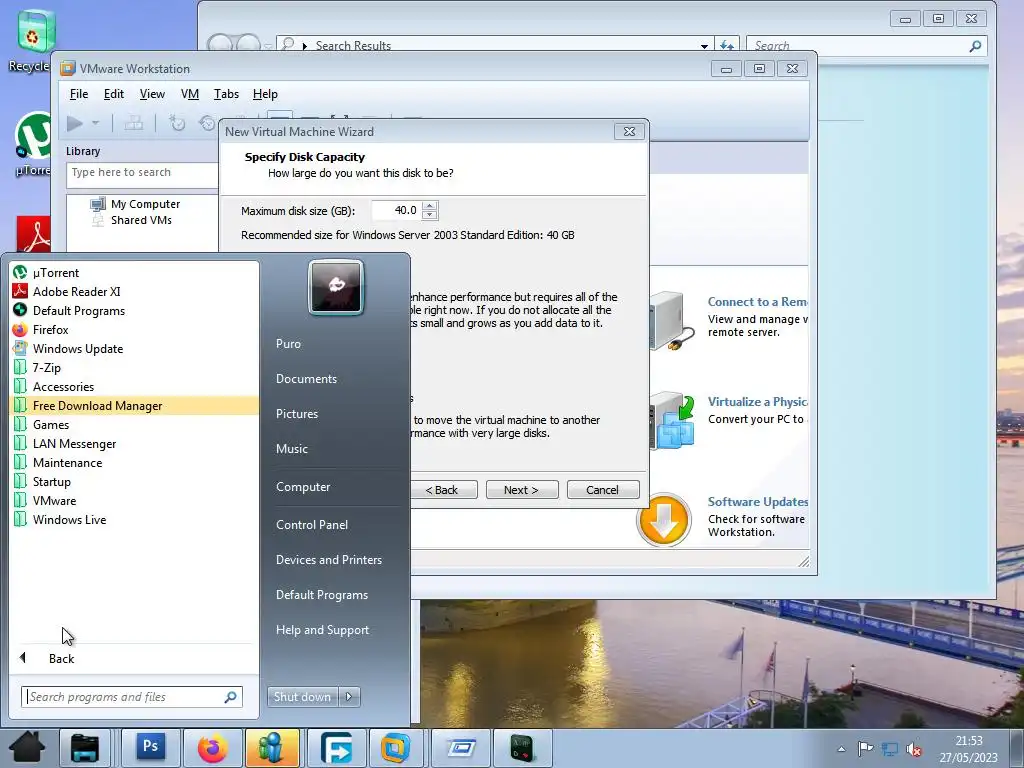Expand the LAN Messenger folder
This screenshot has width=1024, height=768.
point(135,443)
